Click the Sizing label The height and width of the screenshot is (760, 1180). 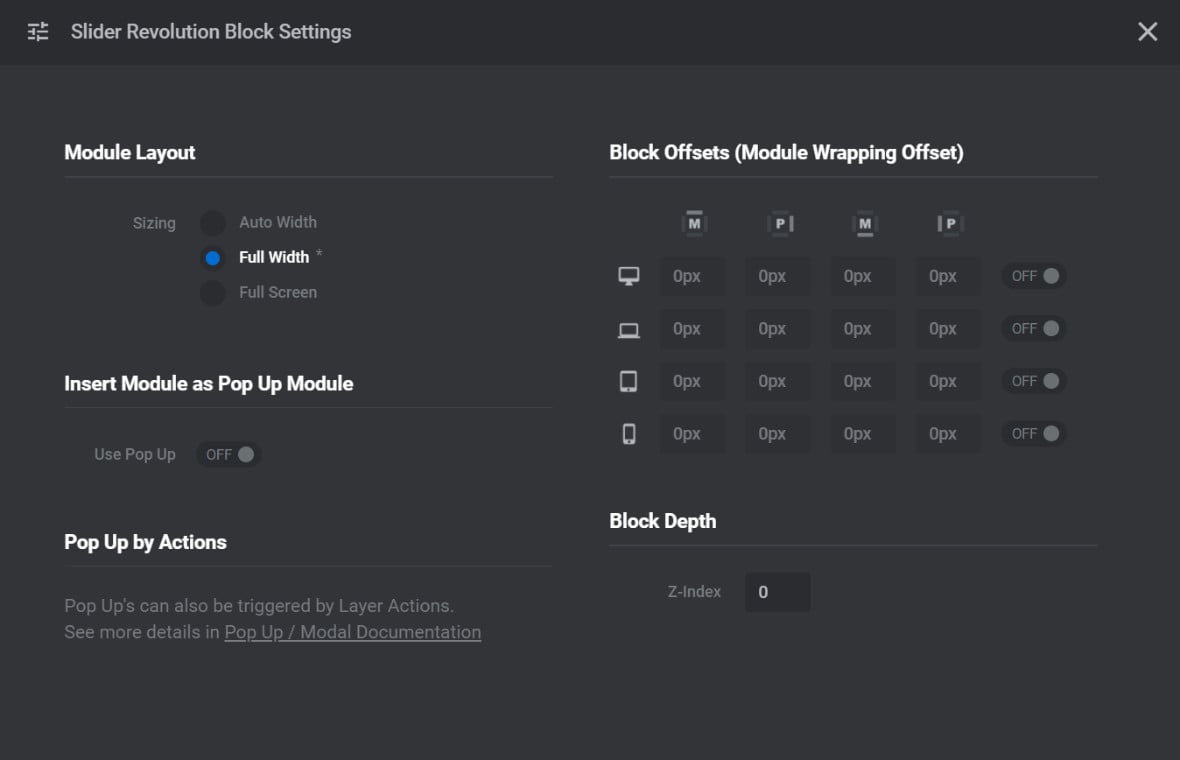coord(154,223)
